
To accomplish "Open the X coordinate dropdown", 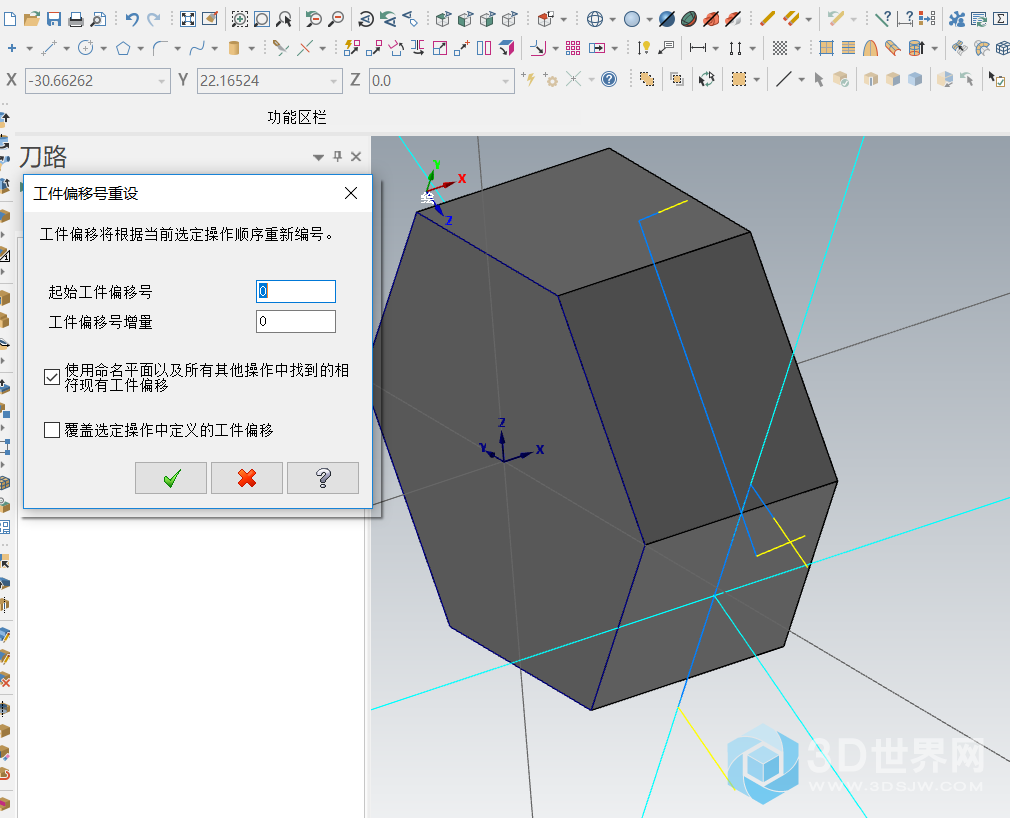I will point(161,81).
